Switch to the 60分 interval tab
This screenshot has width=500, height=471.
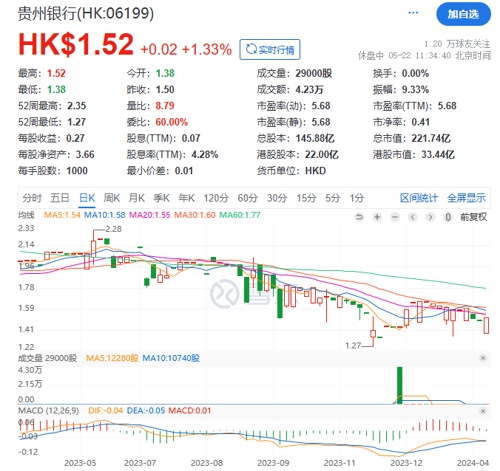point(248,198)
